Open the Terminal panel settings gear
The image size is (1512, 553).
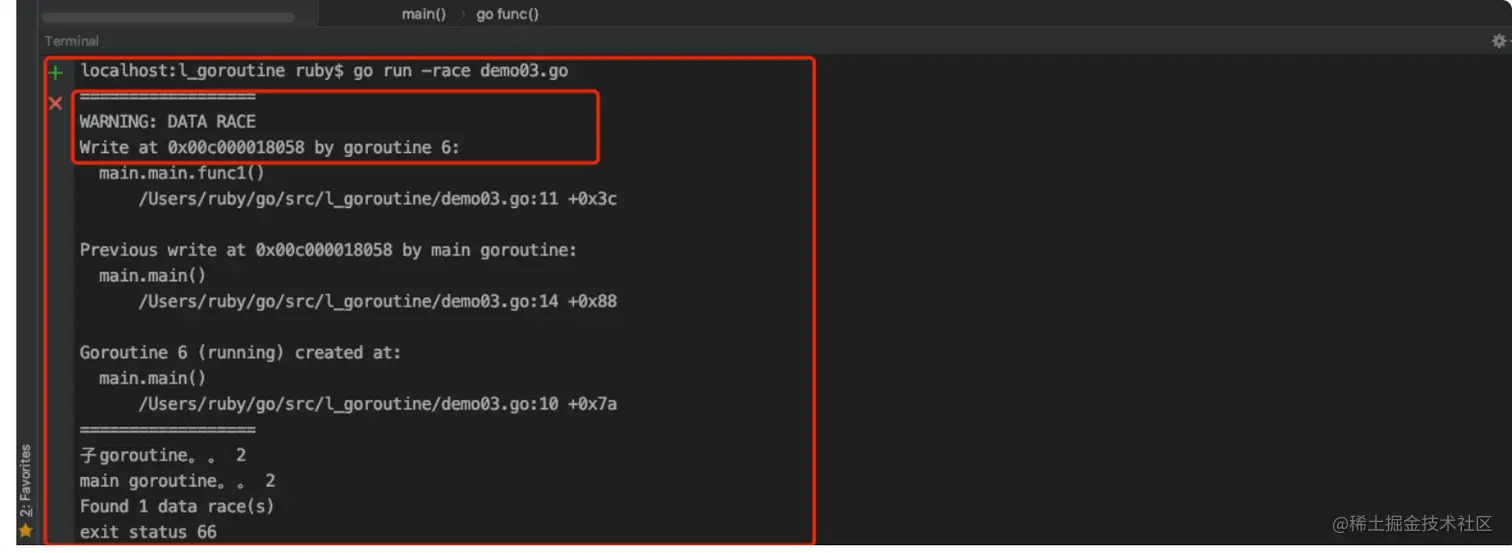[x=1498, y=41]
